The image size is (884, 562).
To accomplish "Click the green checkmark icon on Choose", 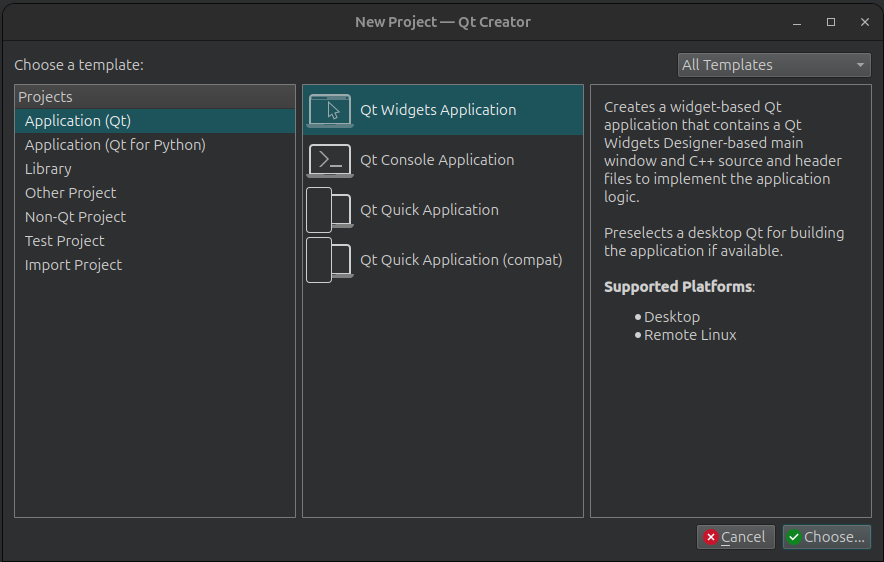I will [x=794, y=537].
